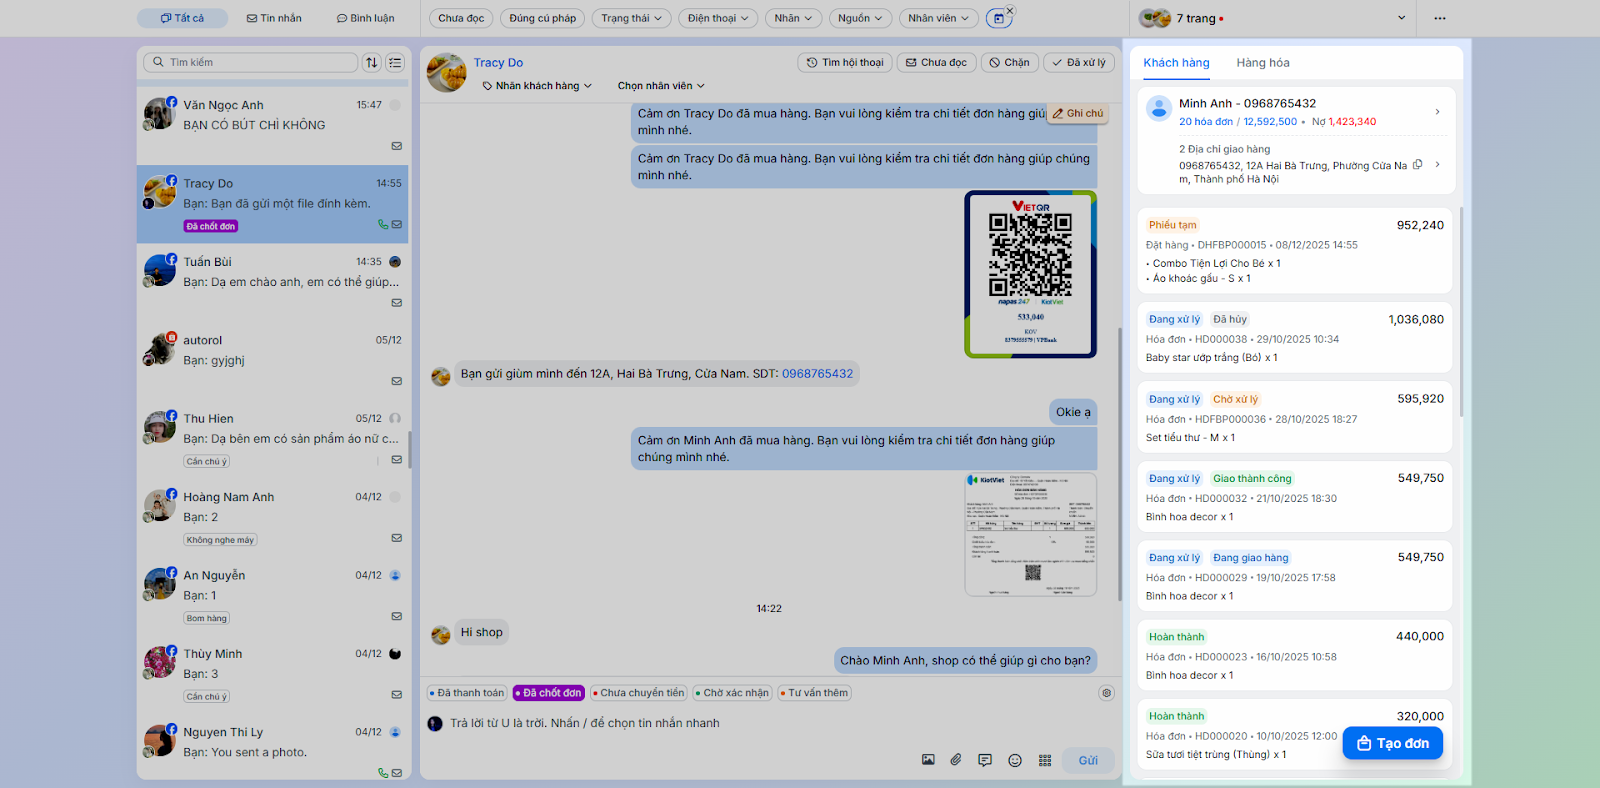This screenshot has height=788, width=1600.
Task: Open the quick reply message icon
Action: pyautogui.click(x=985, y=760)
